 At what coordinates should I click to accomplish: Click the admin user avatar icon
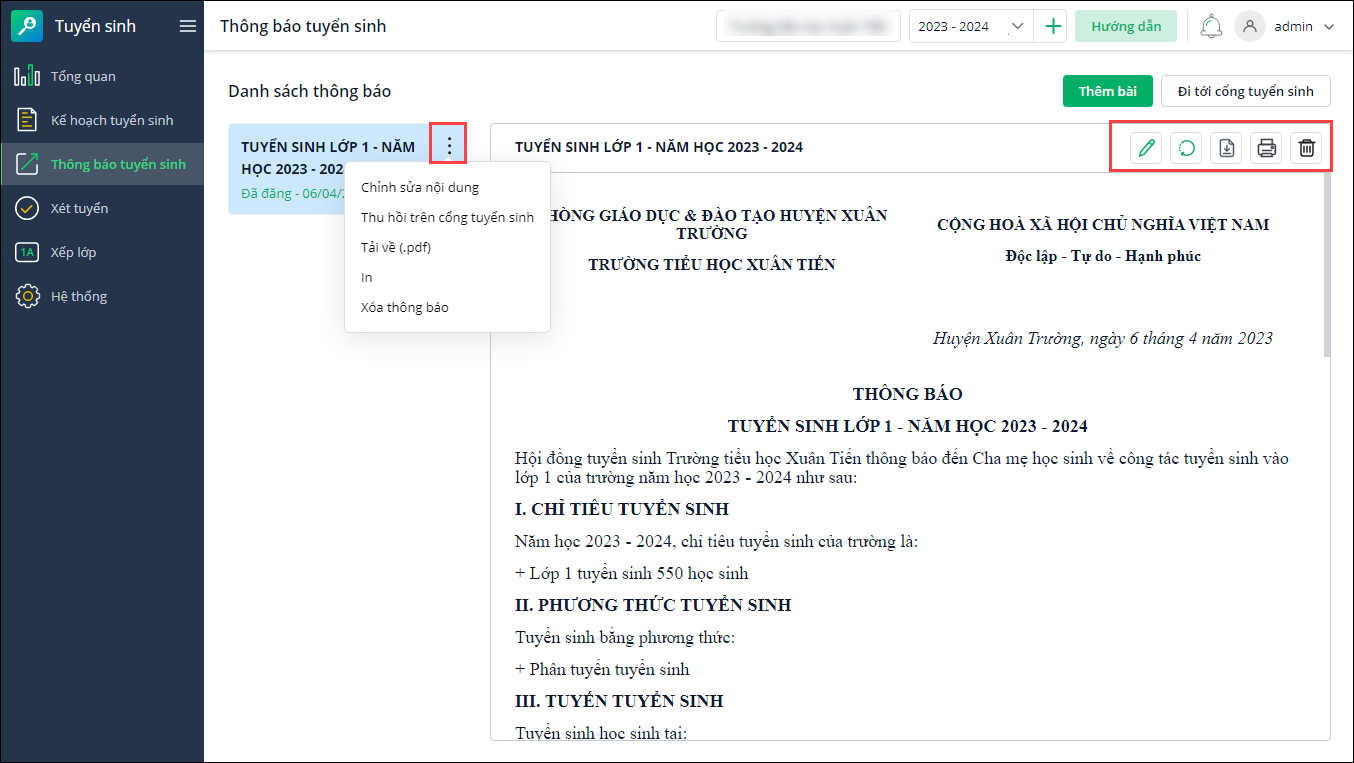(x=1249, y=27)
